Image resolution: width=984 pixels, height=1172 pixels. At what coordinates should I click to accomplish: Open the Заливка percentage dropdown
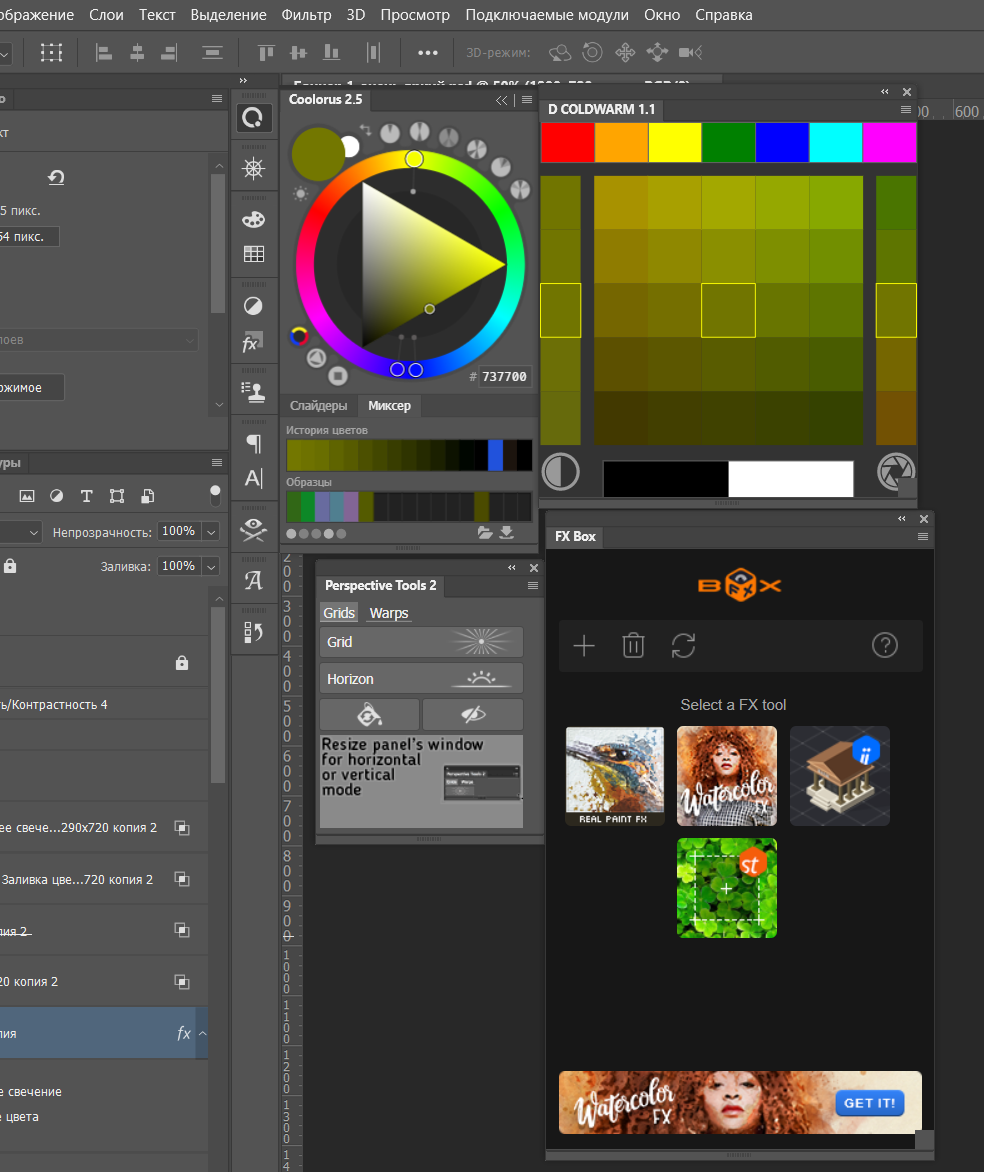click(210, 567)
